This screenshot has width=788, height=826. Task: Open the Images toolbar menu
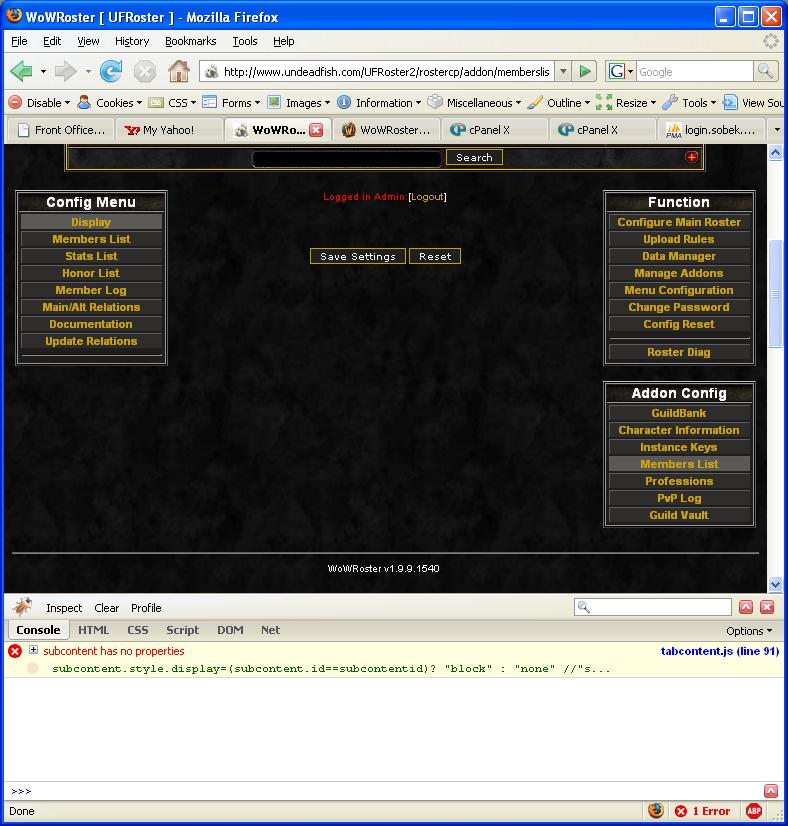299,103
